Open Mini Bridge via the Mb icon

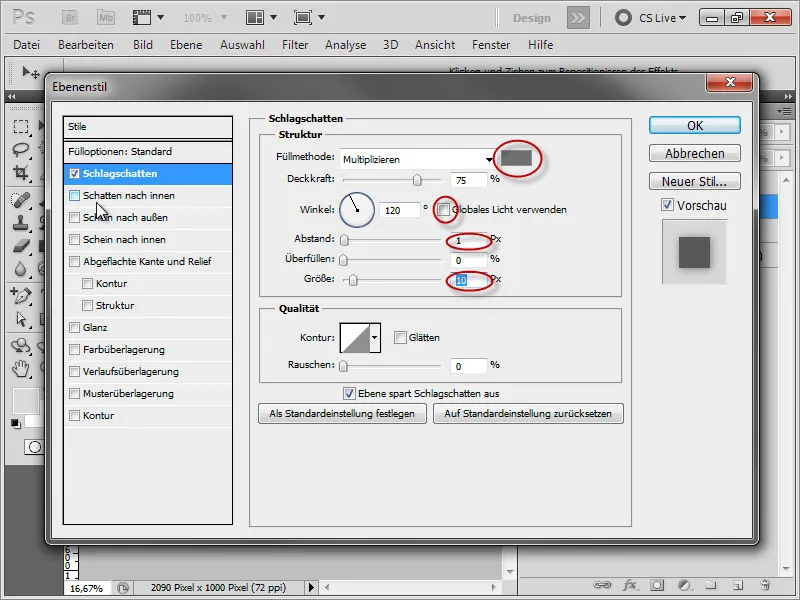tap(106, 18)
